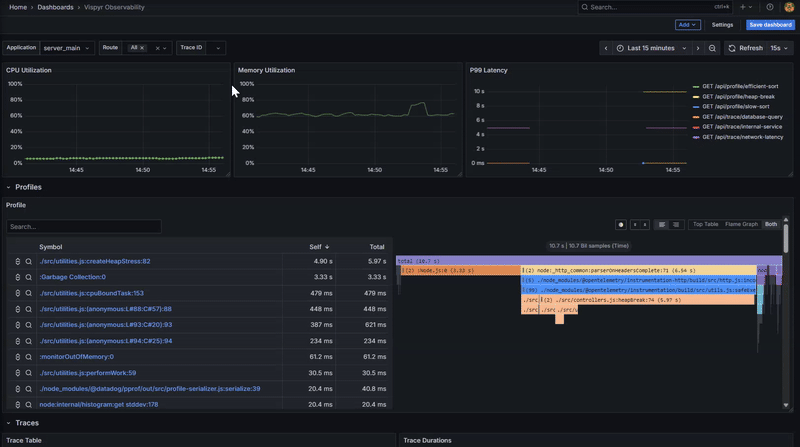
Task: Clear the Route filter with the X icon
Action: pyautogui.click(x=158, y=48)
